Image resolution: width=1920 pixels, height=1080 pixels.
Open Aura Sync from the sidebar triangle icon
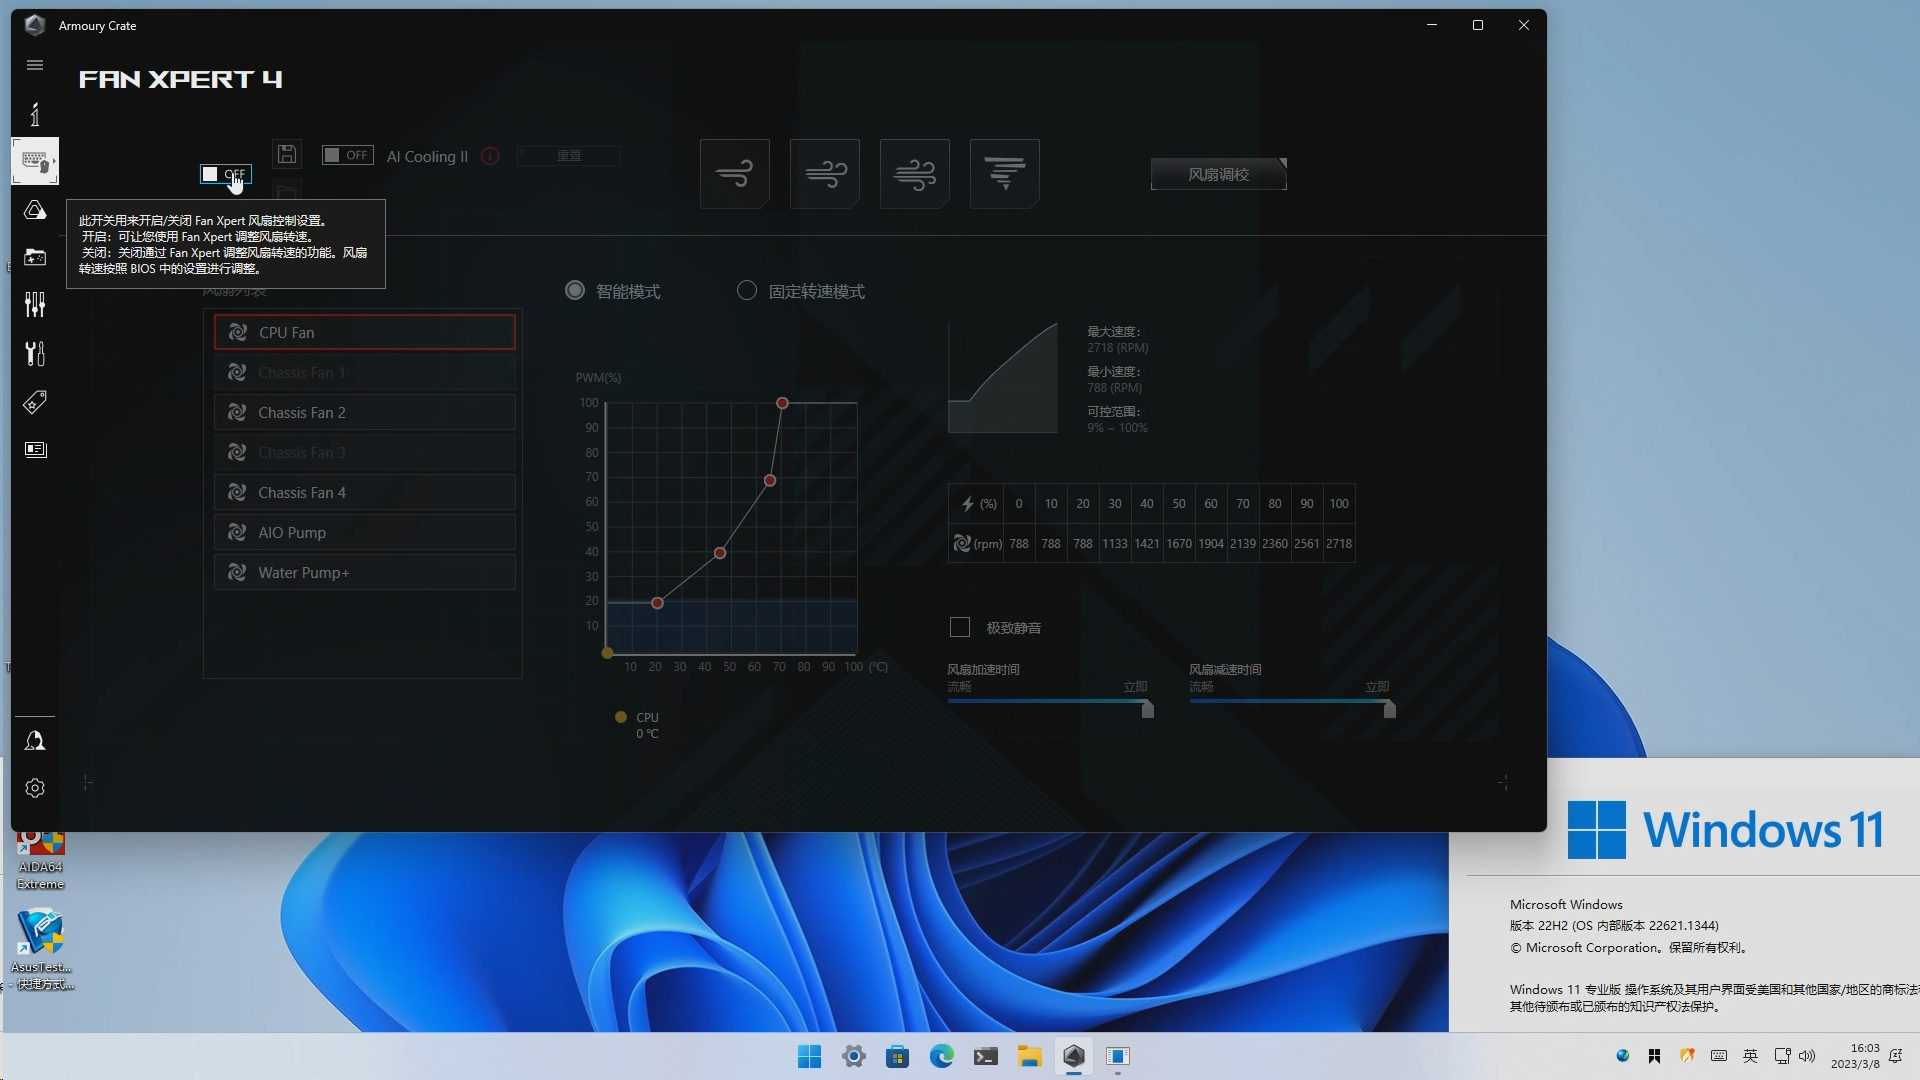[35, 210]
